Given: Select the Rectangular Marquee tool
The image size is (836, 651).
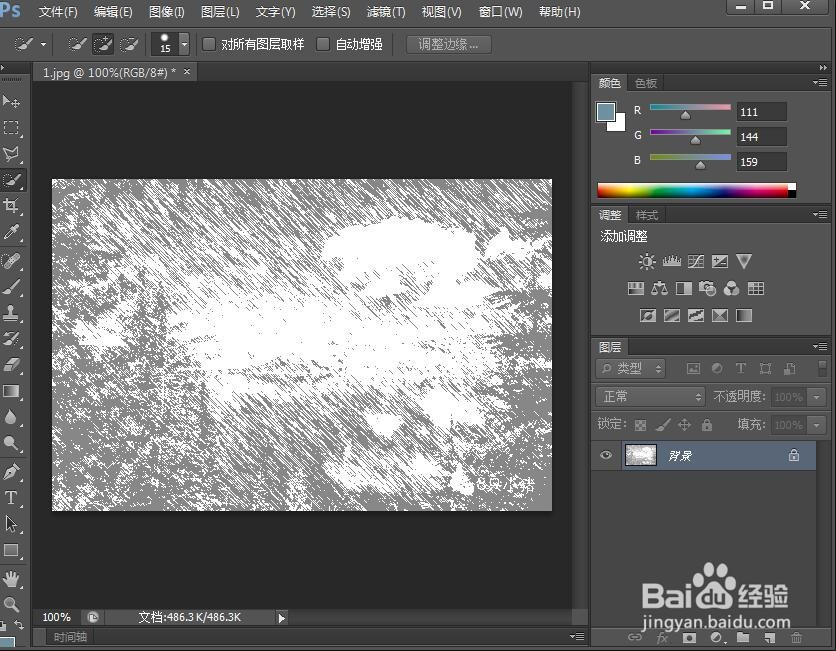Looking at the screenshot, I should (x=11, y=127).
